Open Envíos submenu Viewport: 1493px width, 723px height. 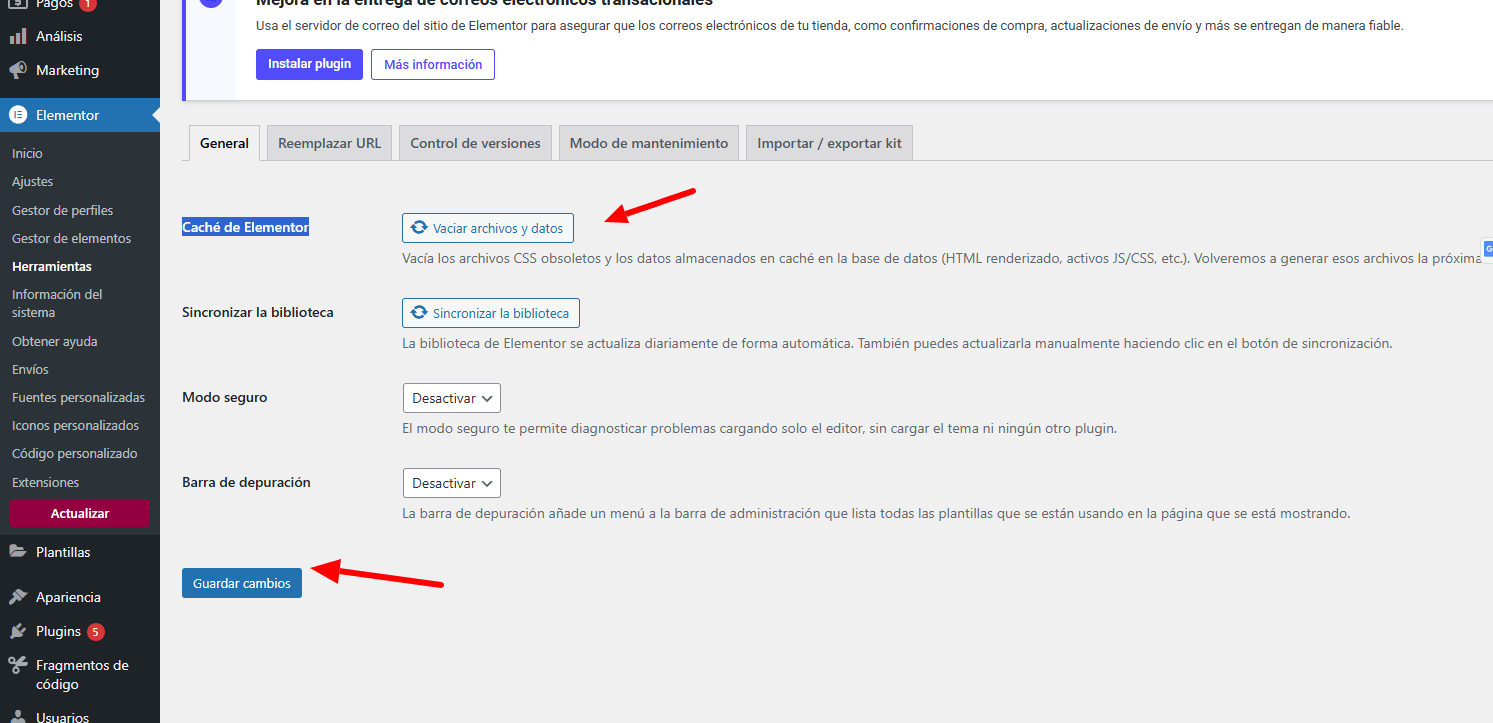coord(30,369)
